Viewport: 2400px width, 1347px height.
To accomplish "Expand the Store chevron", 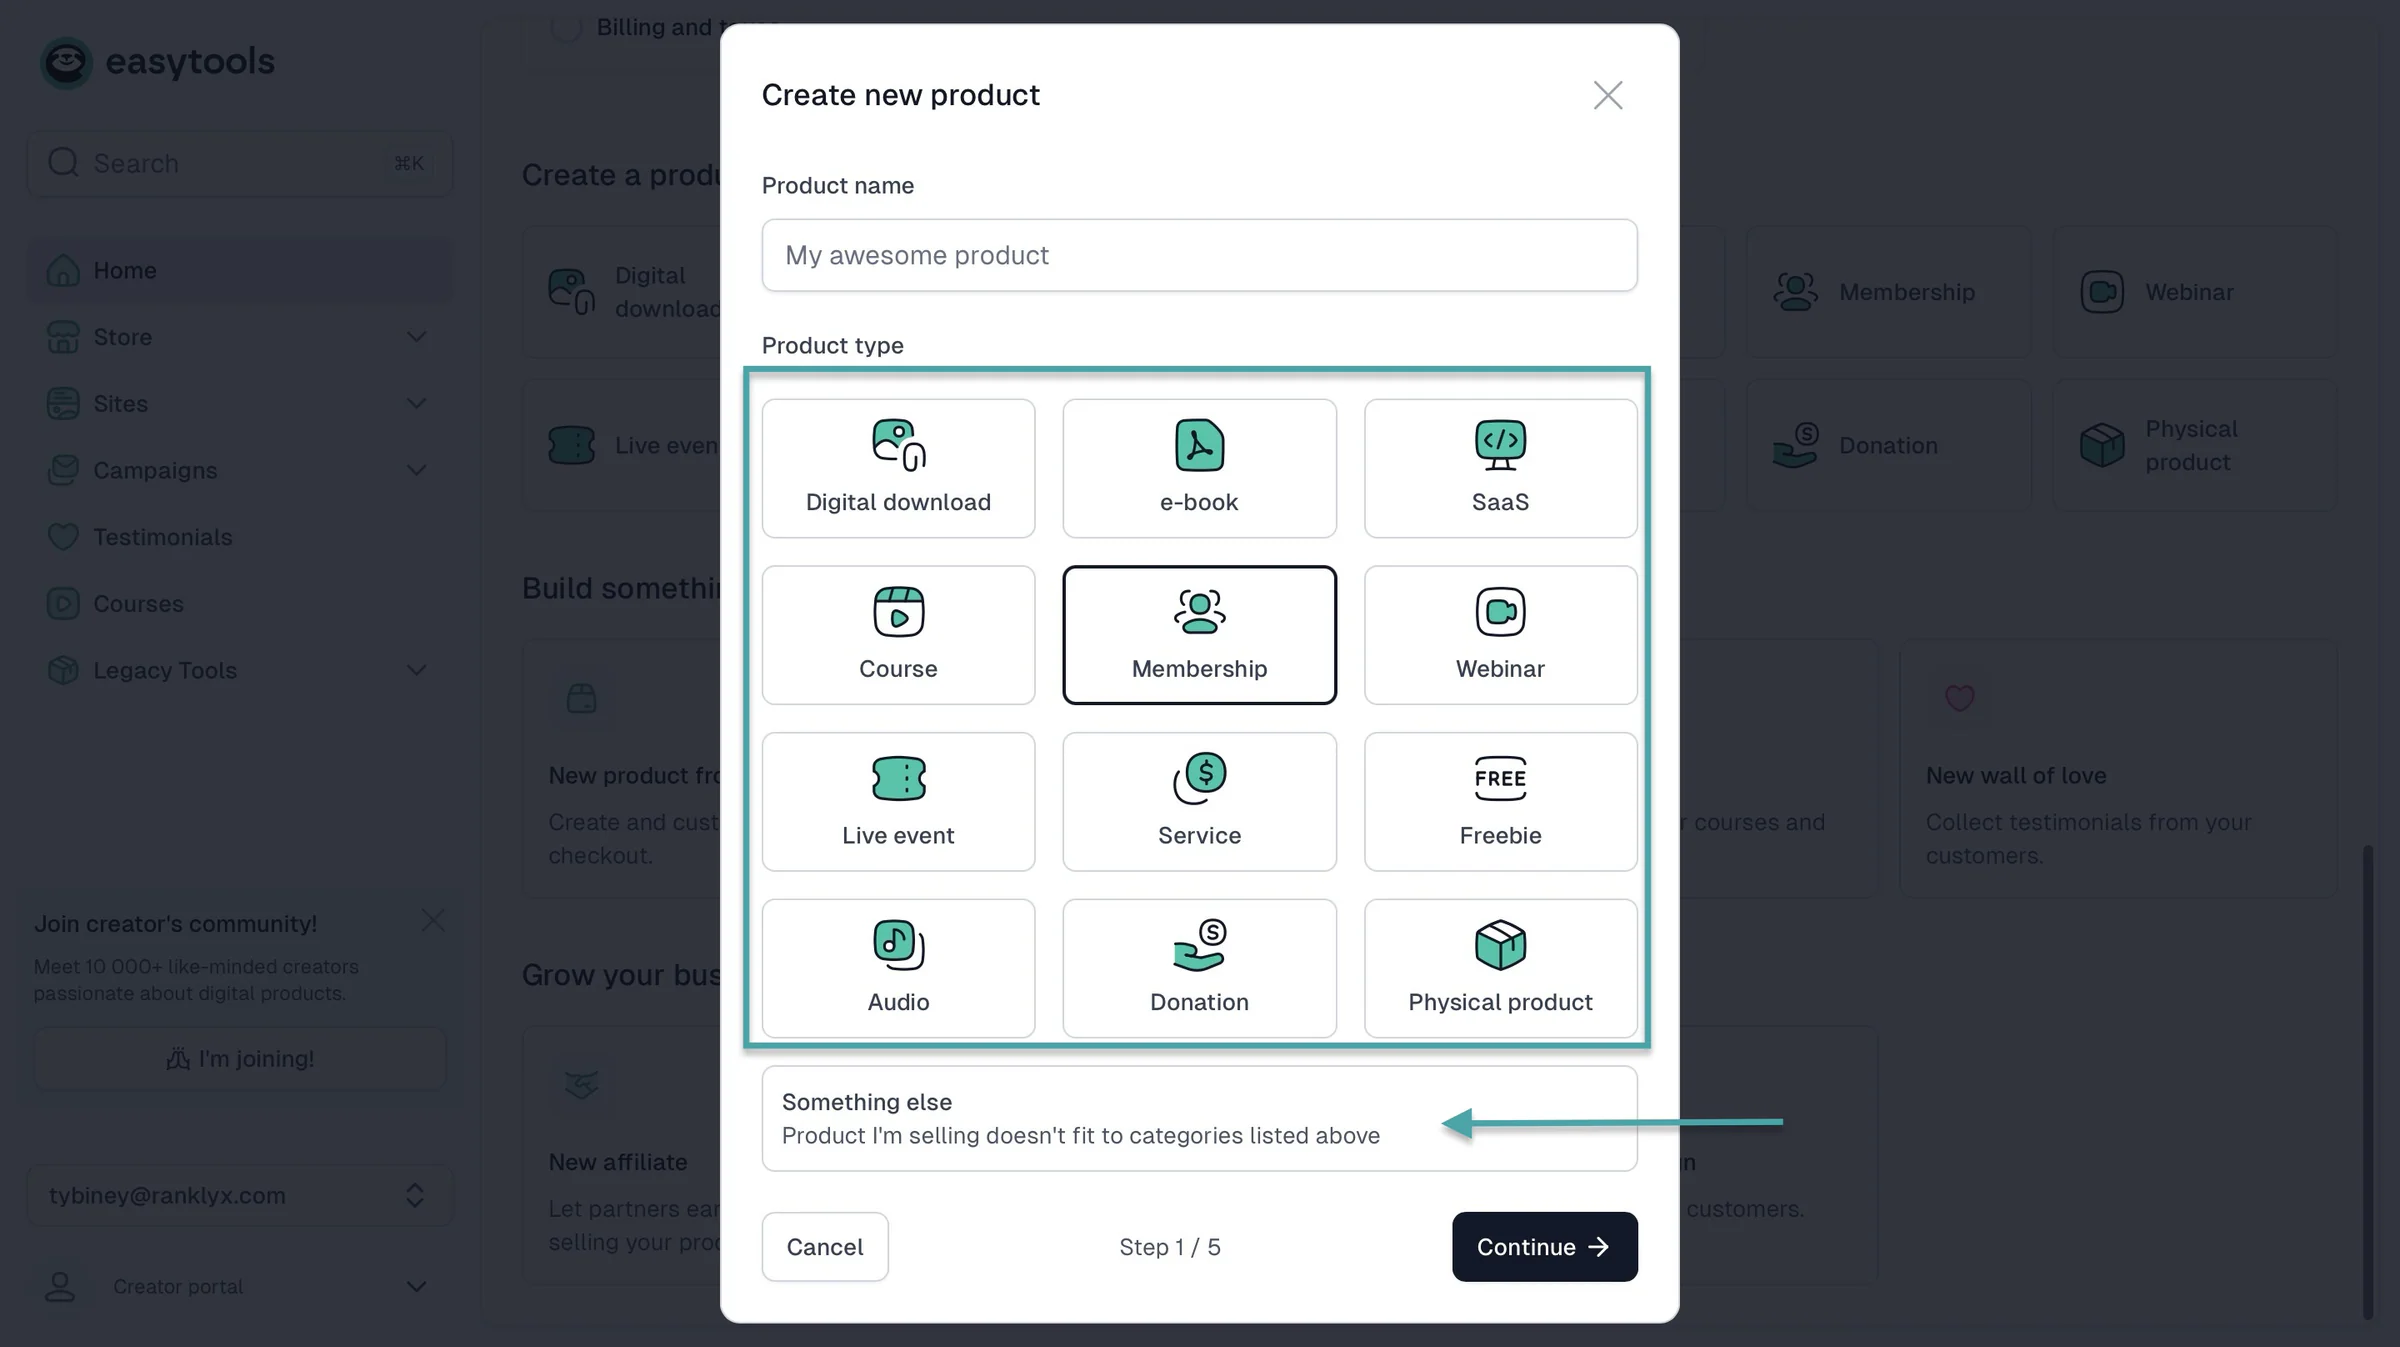I will [416, 337].
